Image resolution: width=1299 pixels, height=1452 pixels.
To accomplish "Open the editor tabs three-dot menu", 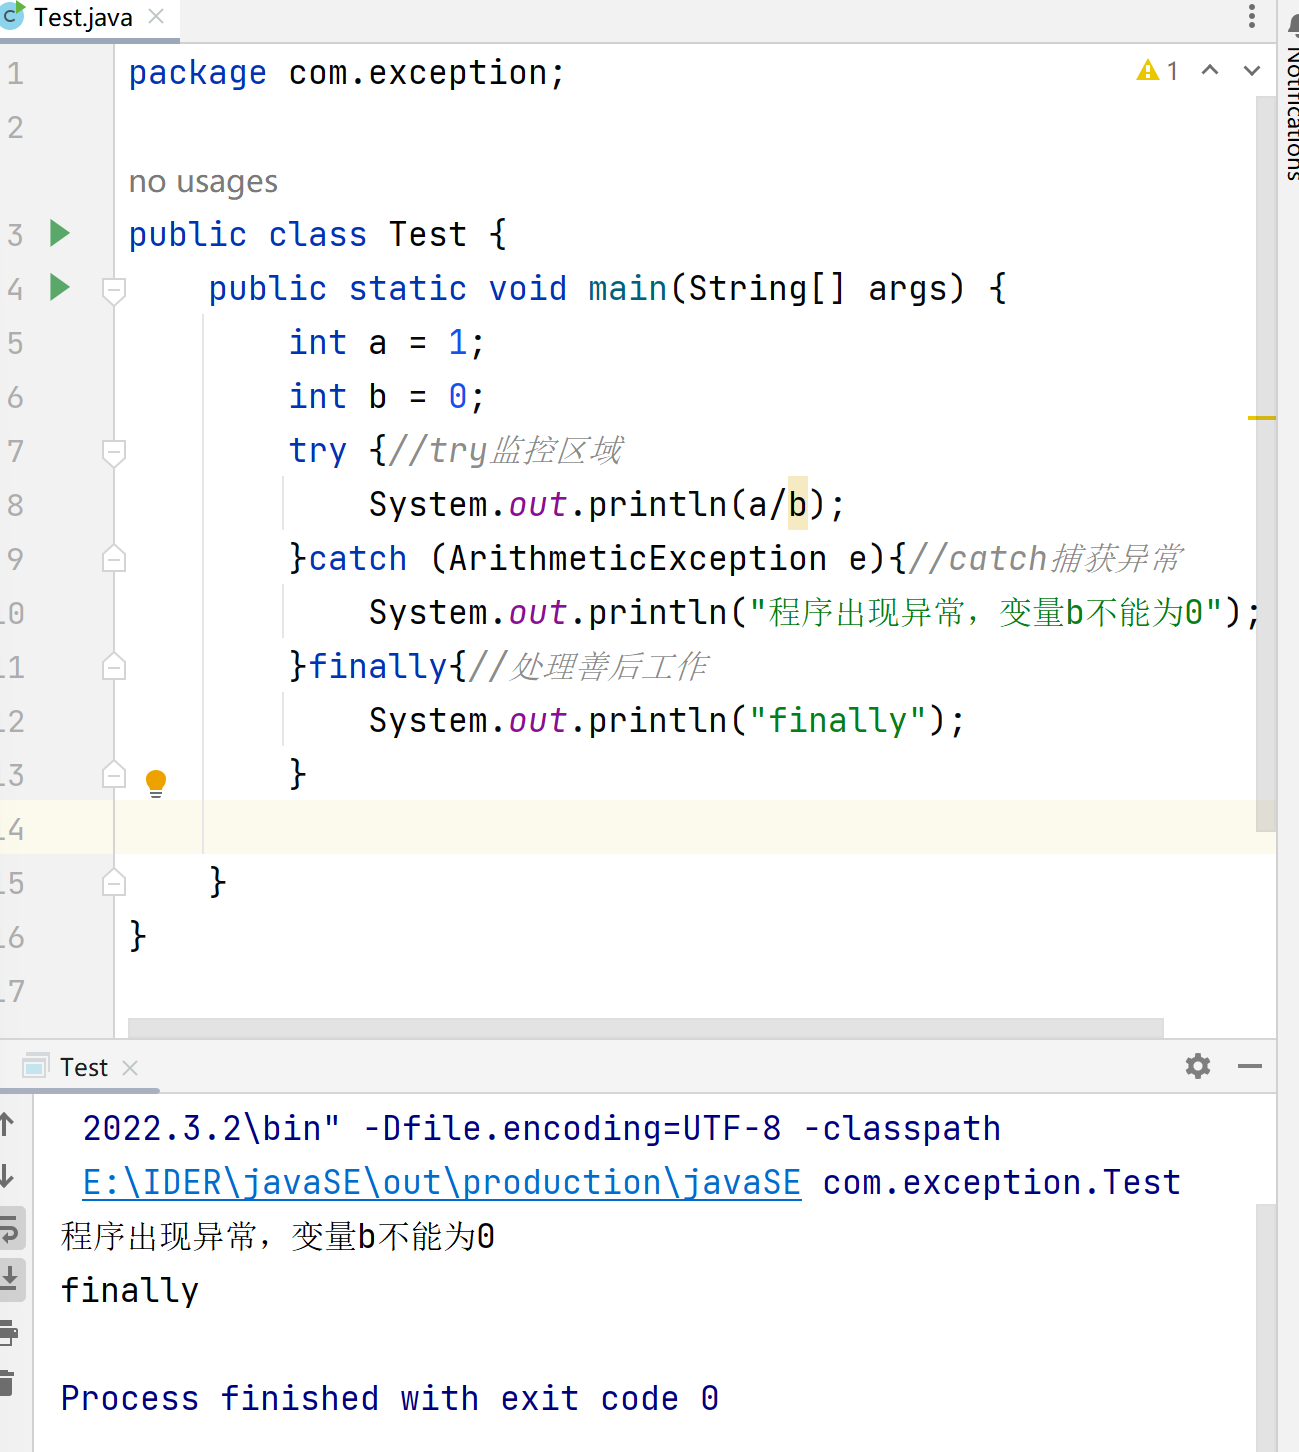I will coord(1251,16).
